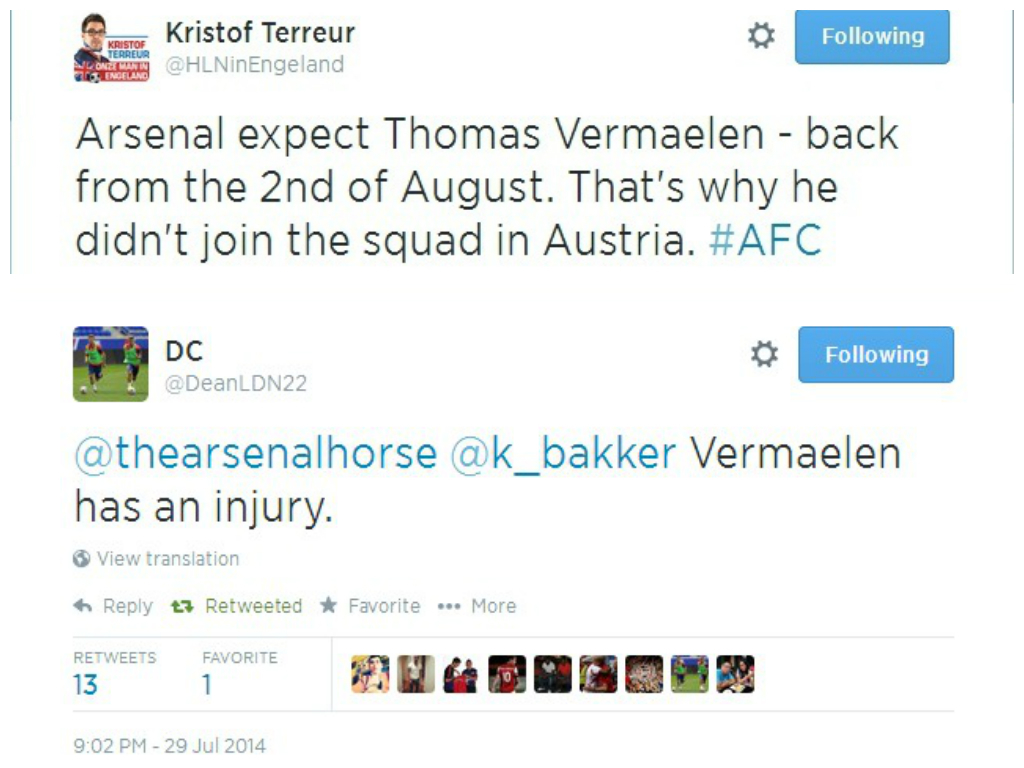This screenshot has height=768, width=1024.
Task: Click DC's profile avatar
Action: tap(110, 363)
